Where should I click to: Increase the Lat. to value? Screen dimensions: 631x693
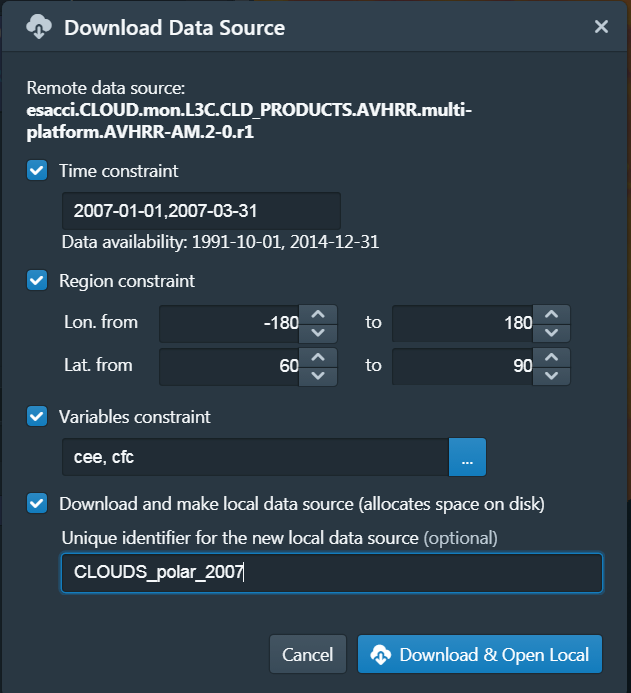551,357
